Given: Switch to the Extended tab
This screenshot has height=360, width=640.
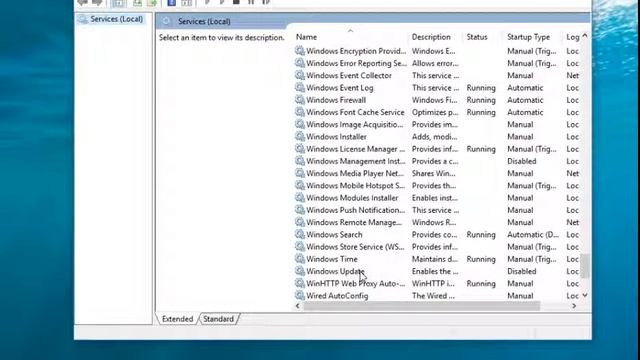Looking at the screenshot, I should 178,319.
